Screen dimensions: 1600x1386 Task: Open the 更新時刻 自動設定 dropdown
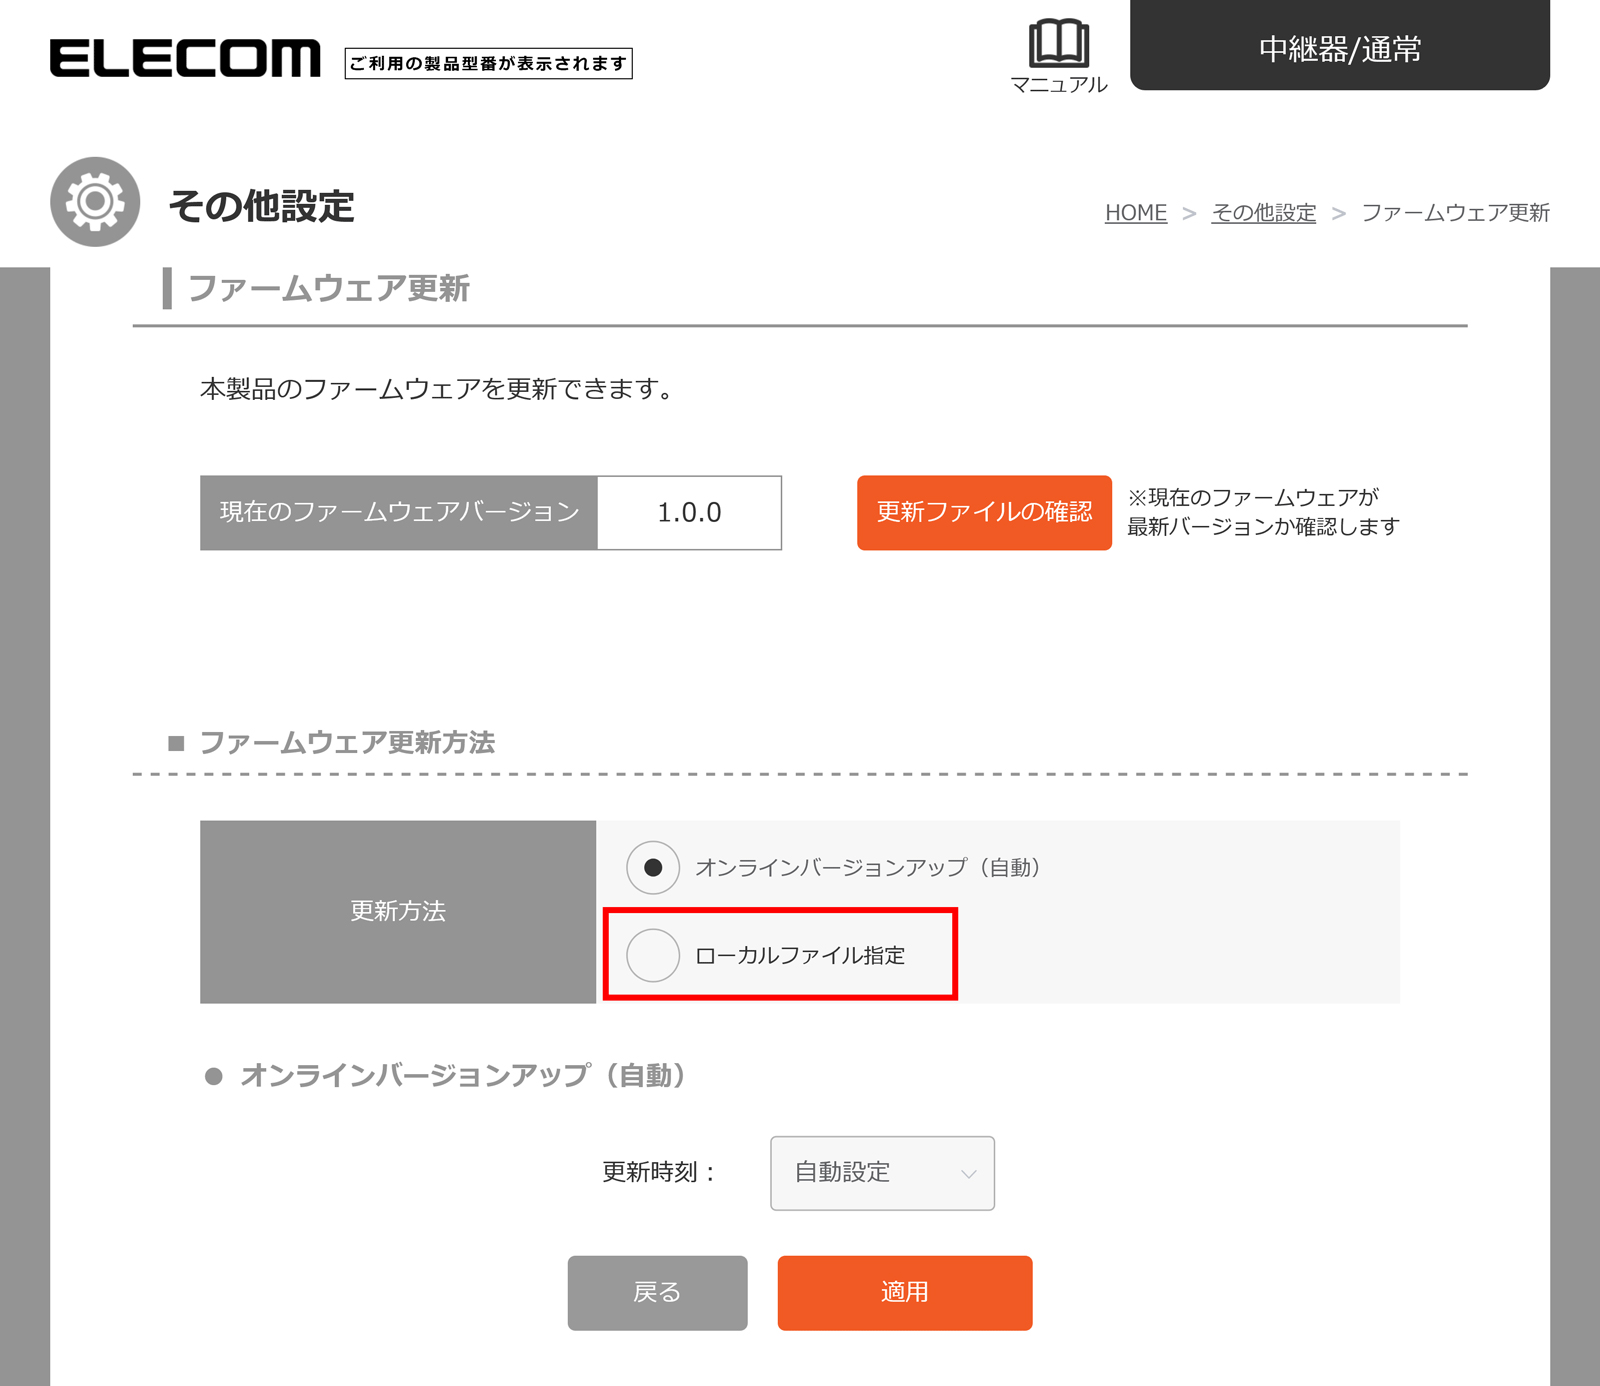881,1173
